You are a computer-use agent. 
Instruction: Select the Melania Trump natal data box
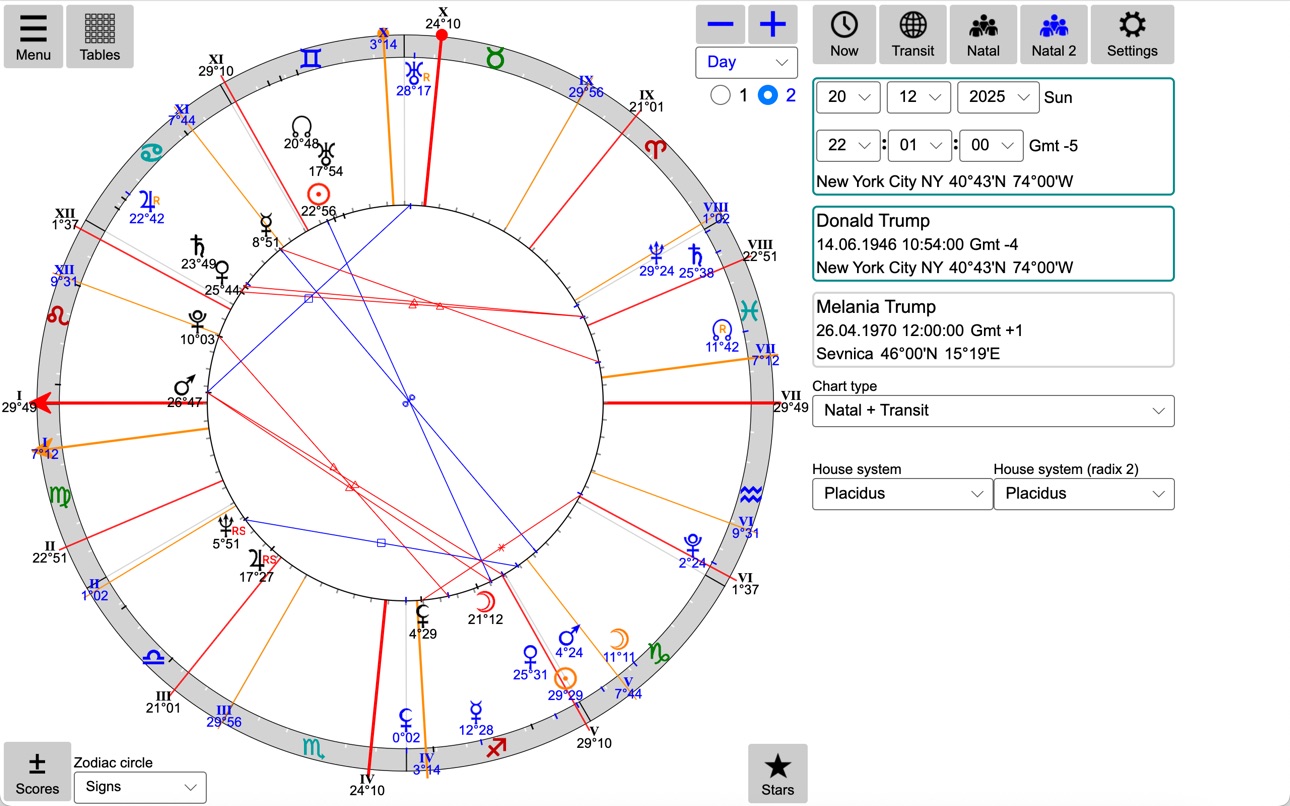coord(993,330)
